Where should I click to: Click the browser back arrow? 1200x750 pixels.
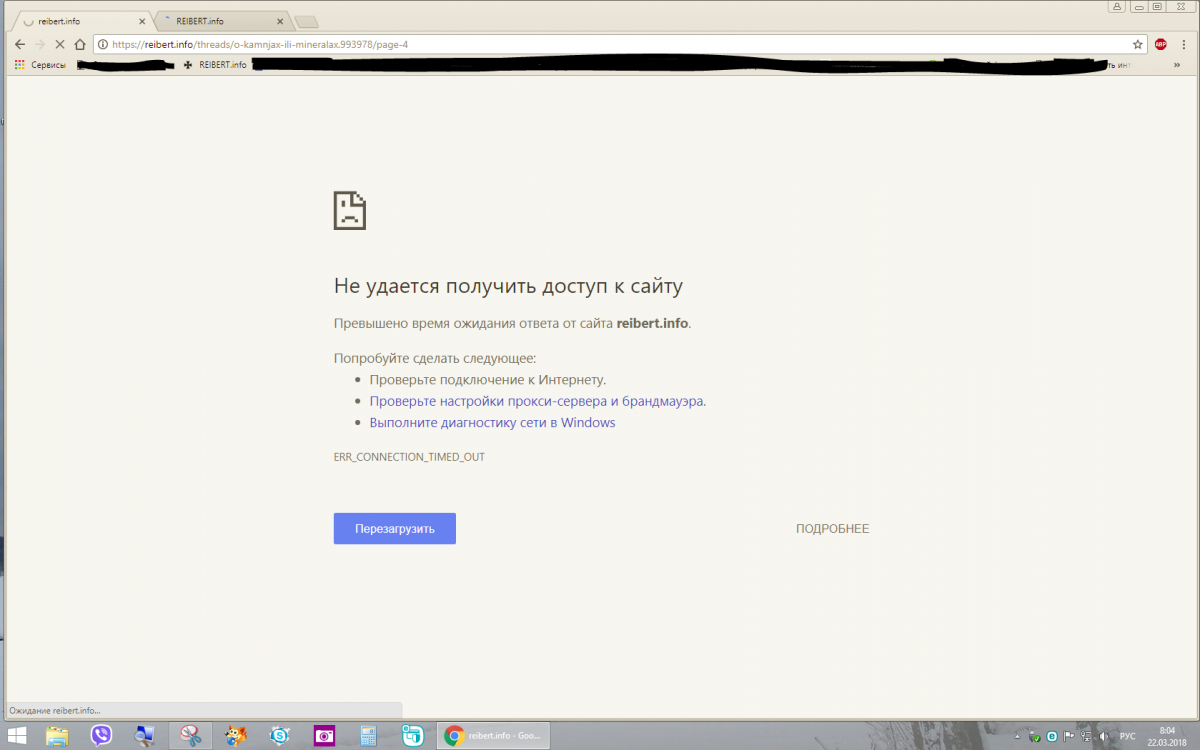point(19,44)
